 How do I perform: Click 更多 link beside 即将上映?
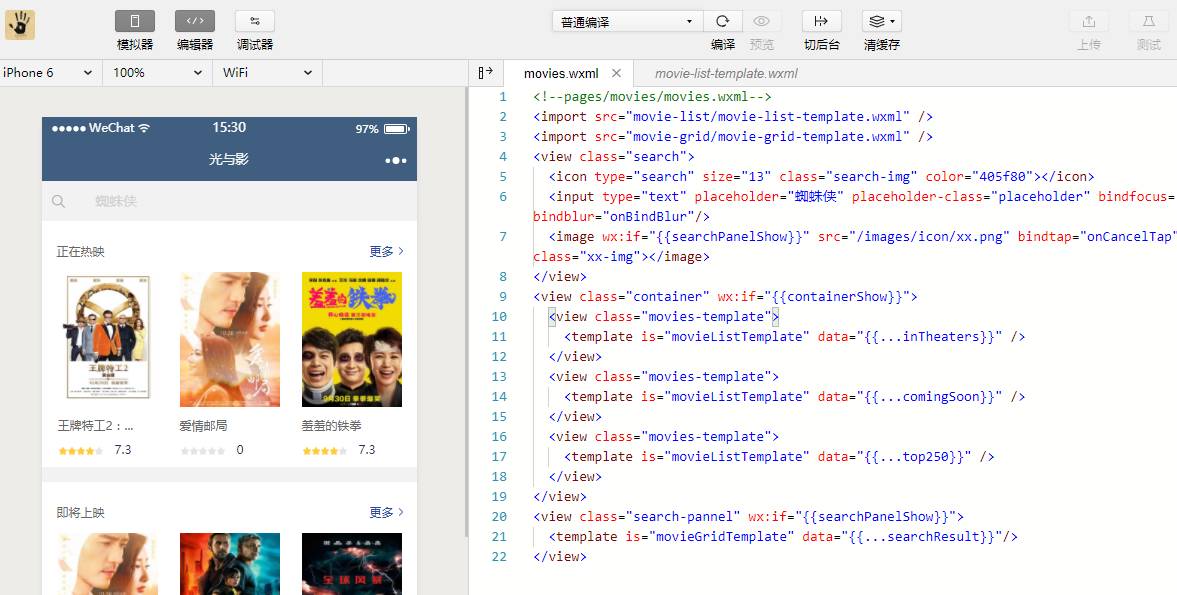(387, 512)
